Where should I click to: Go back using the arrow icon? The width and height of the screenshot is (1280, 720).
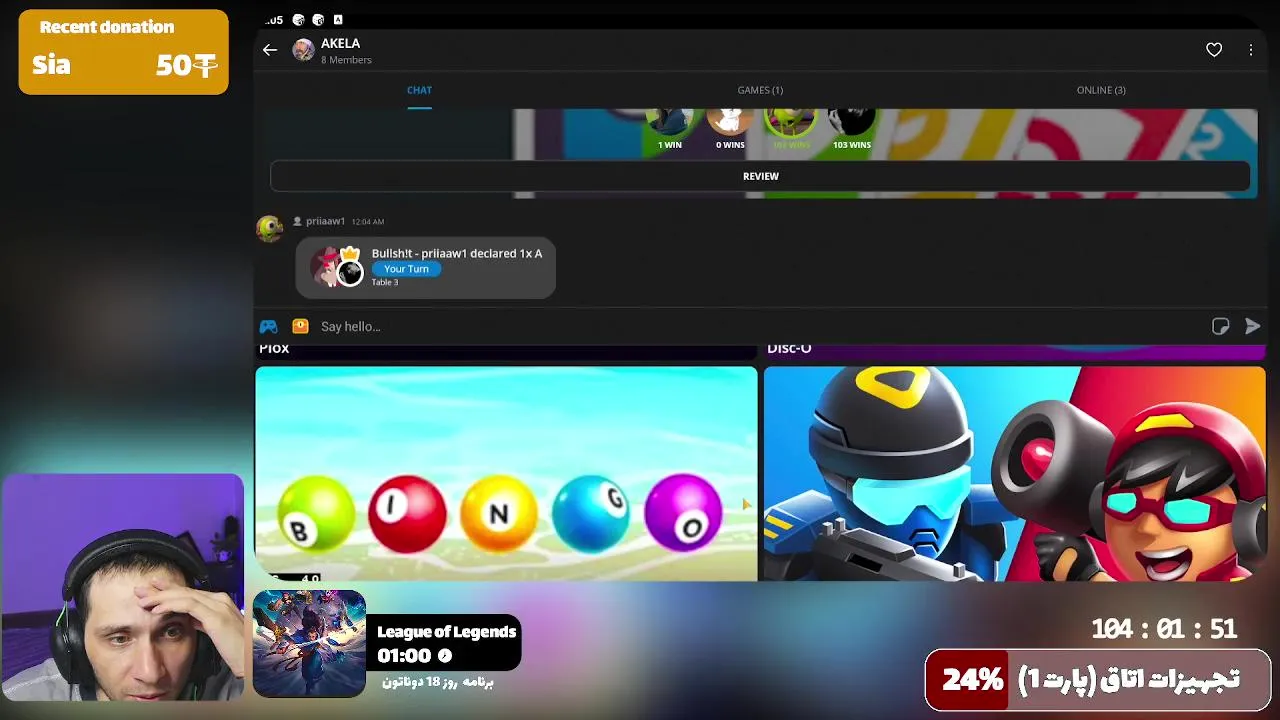pos(270,50)
